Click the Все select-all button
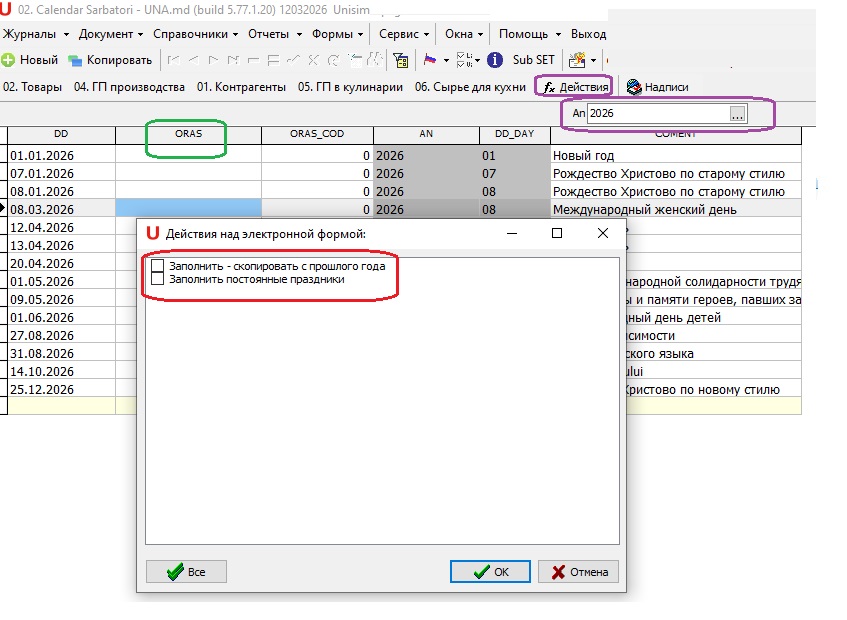Image resolution: width=847 pixels, height=620 pixels. pos(186,571)
